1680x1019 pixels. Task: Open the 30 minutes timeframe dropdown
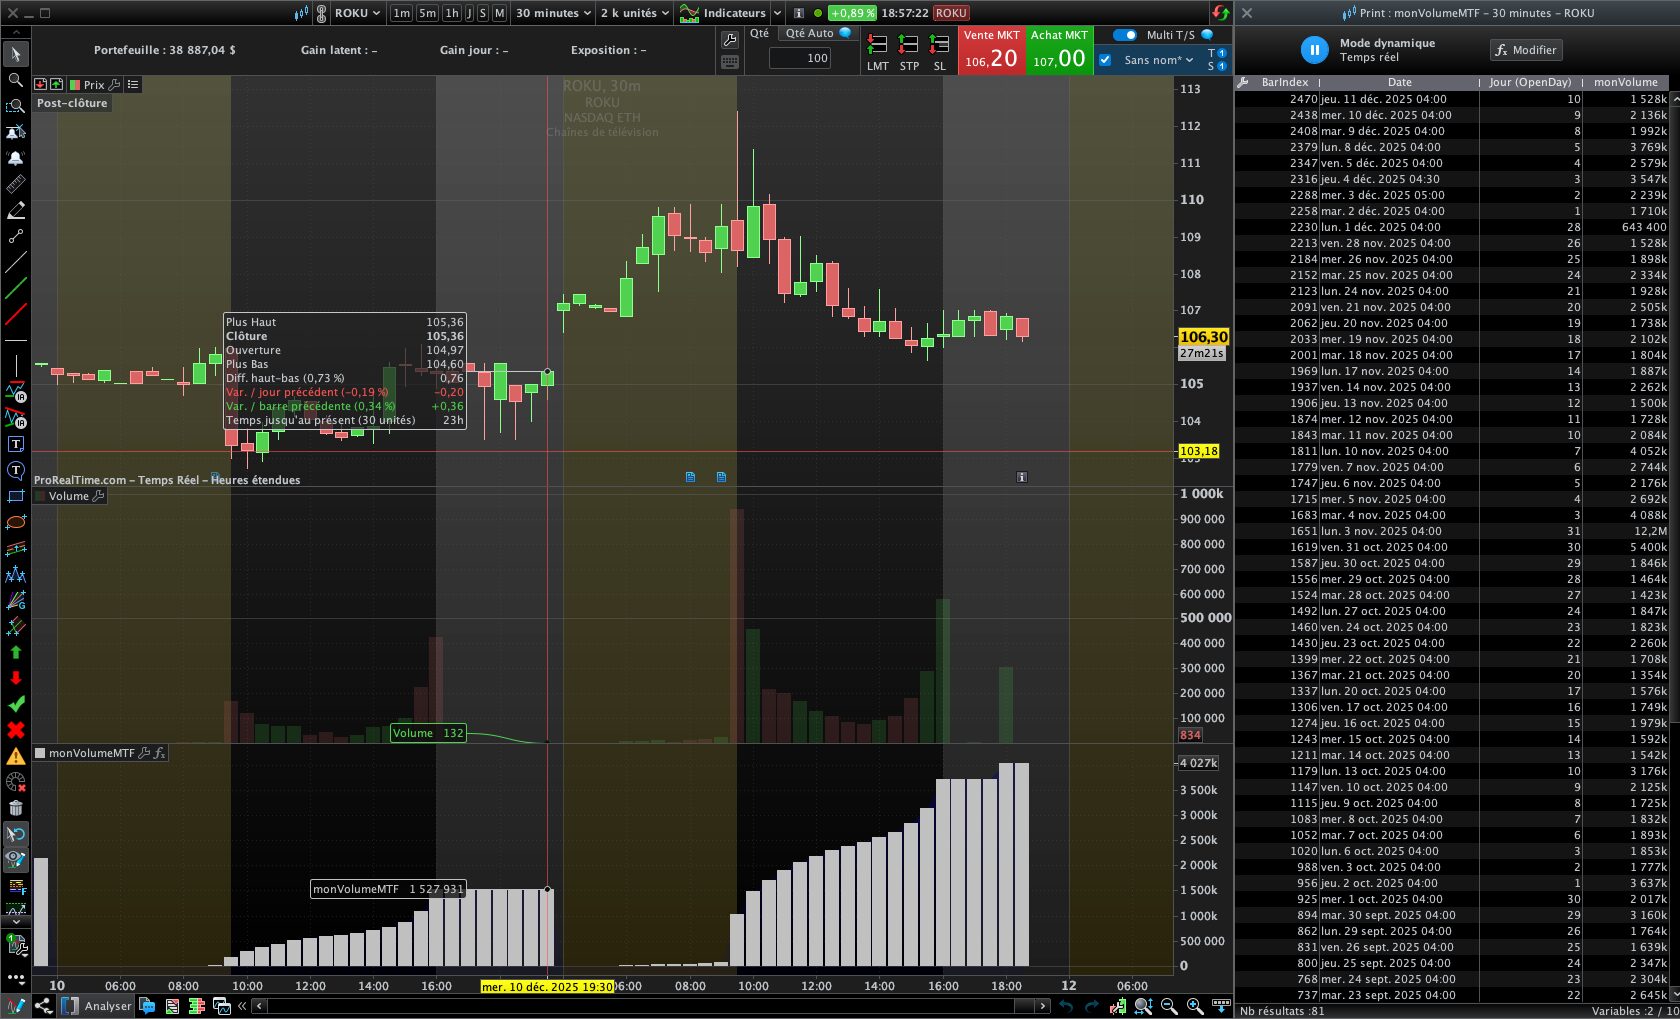pos(553,13)
